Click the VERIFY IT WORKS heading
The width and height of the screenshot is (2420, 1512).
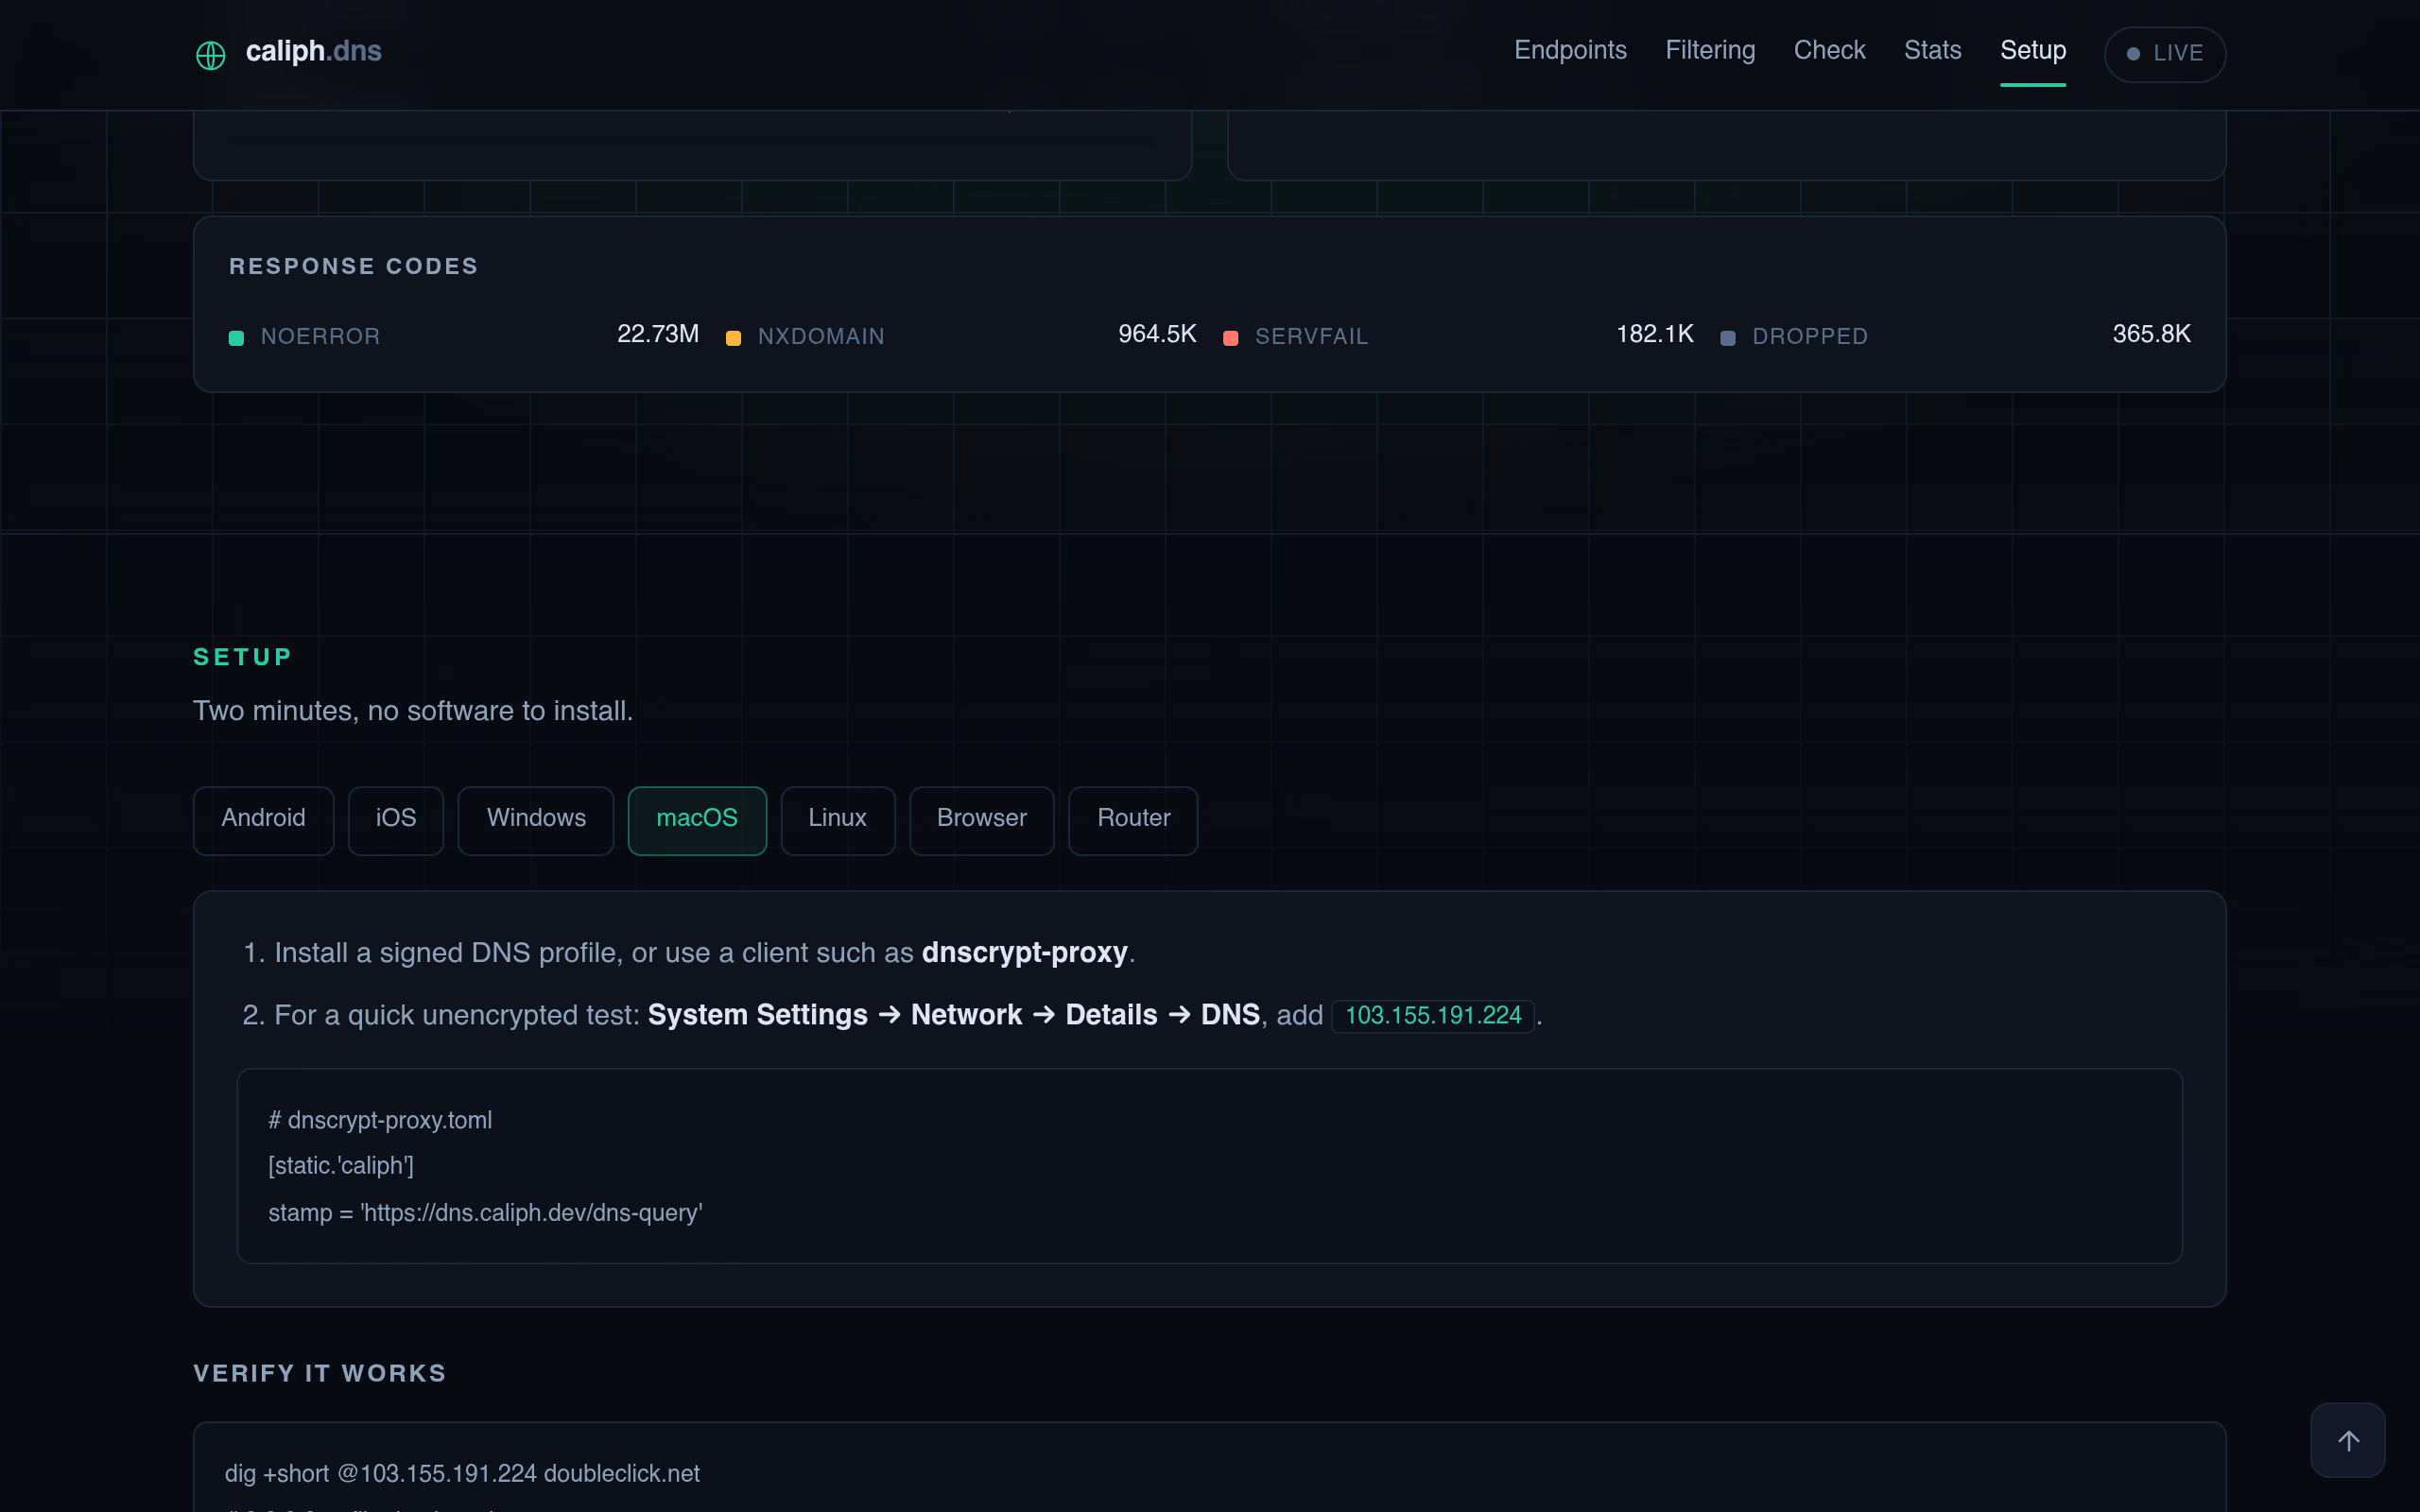319,1373
